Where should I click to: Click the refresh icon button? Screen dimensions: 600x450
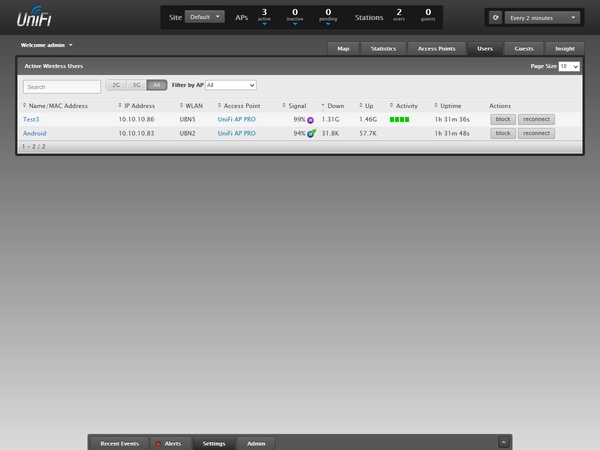[x=495, y=18]
